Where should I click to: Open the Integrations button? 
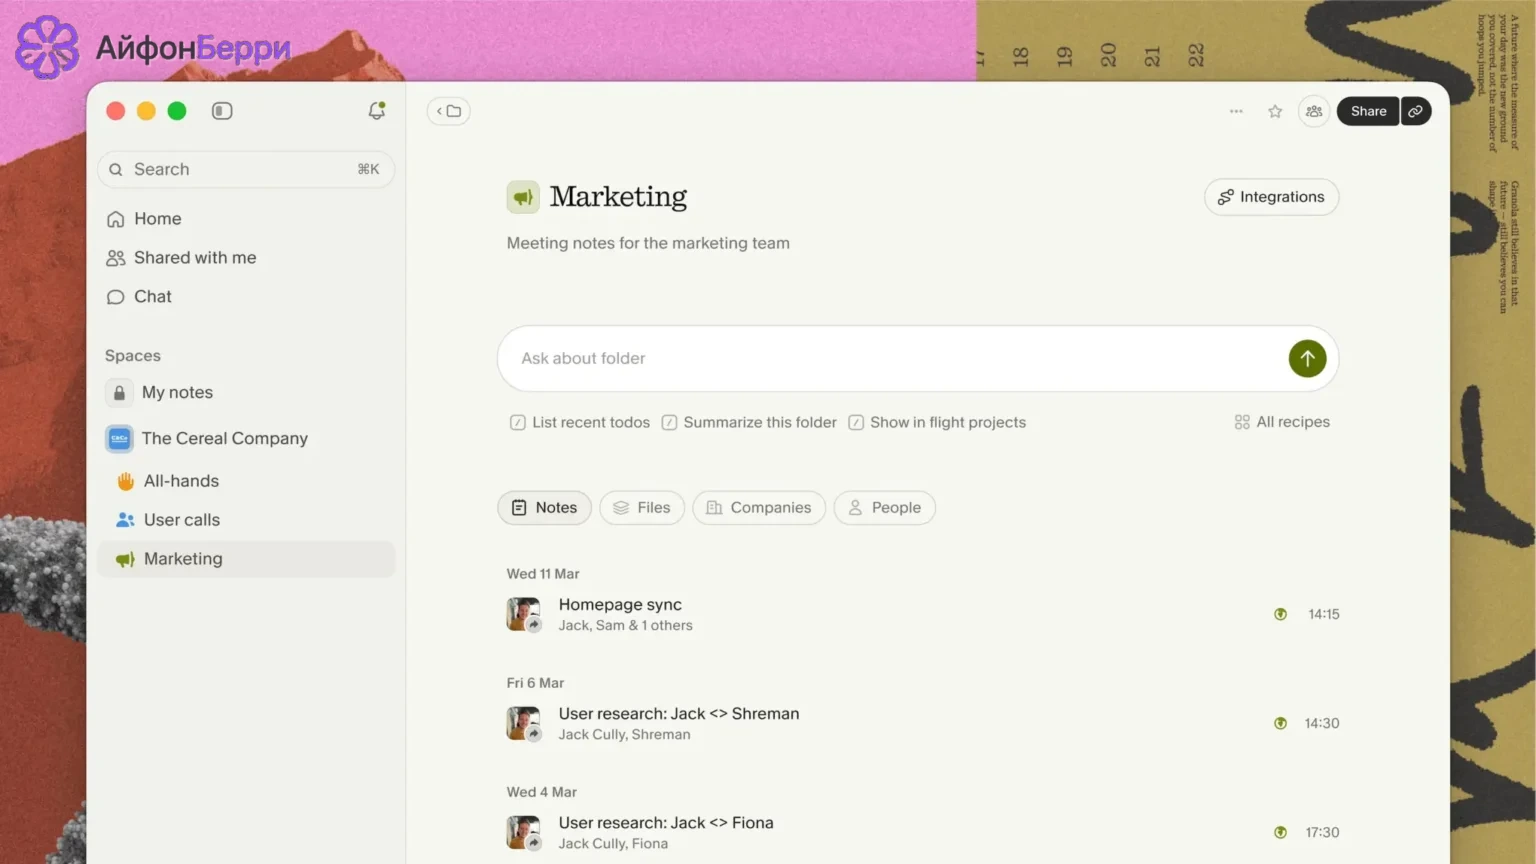[1271, 197]
